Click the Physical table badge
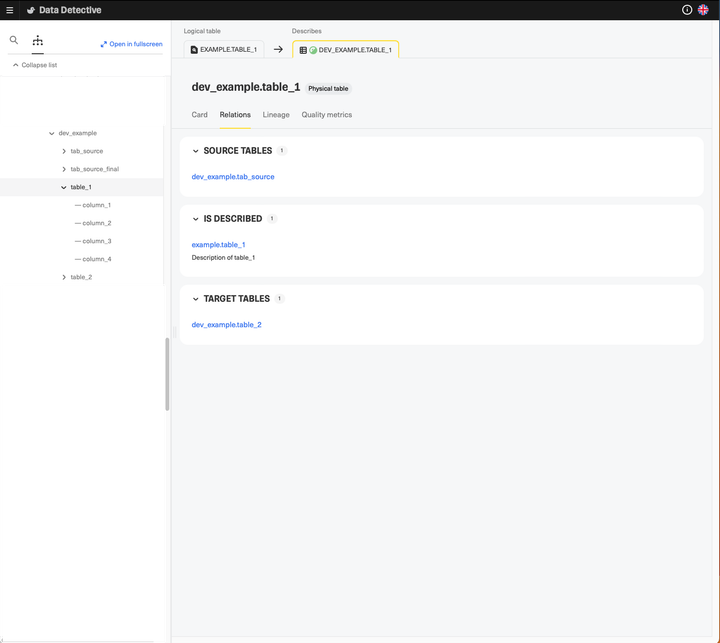This screenshot has height=643, width=720. 328,89
